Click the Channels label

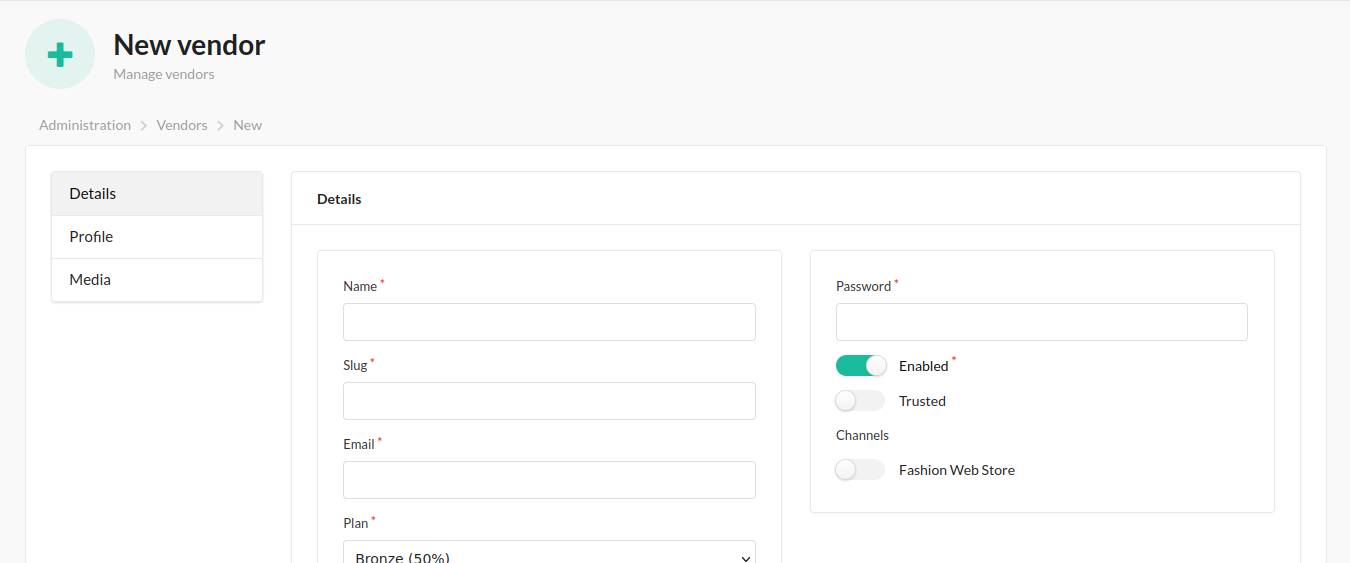click(x=862, y=435)
